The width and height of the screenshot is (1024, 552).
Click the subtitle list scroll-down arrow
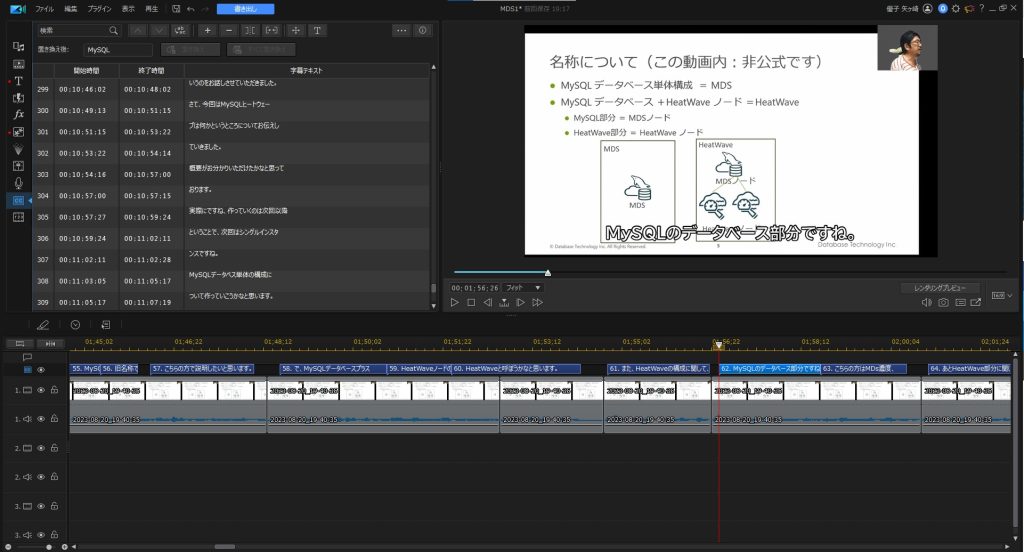[x=434, y=306]
